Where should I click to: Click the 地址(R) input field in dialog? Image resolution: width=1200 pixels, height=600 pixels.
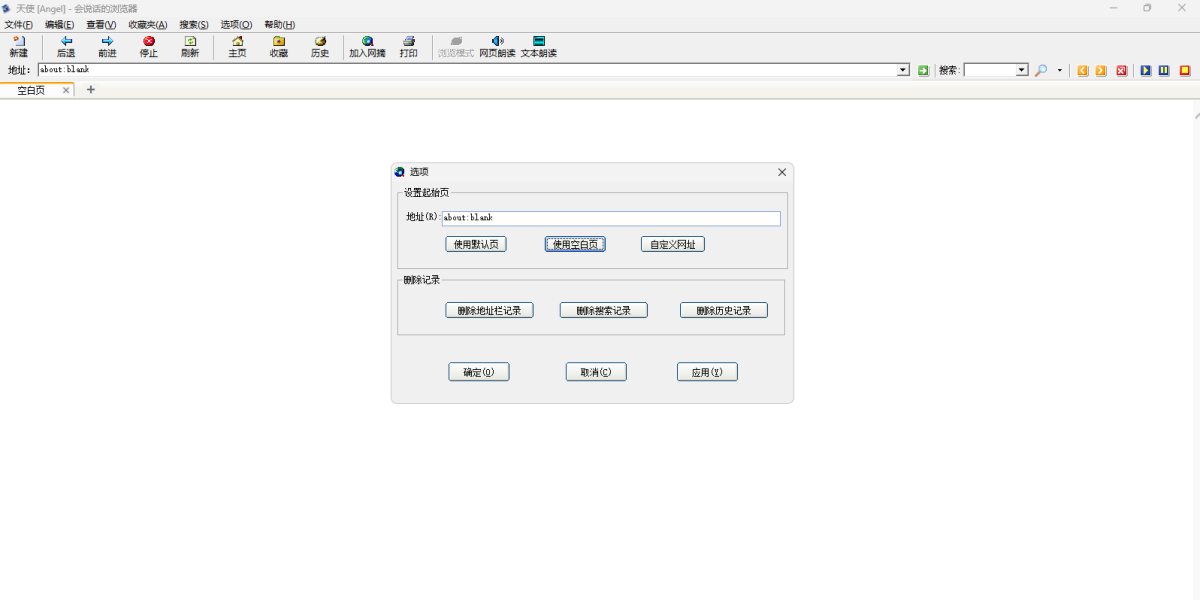[610, 218]
